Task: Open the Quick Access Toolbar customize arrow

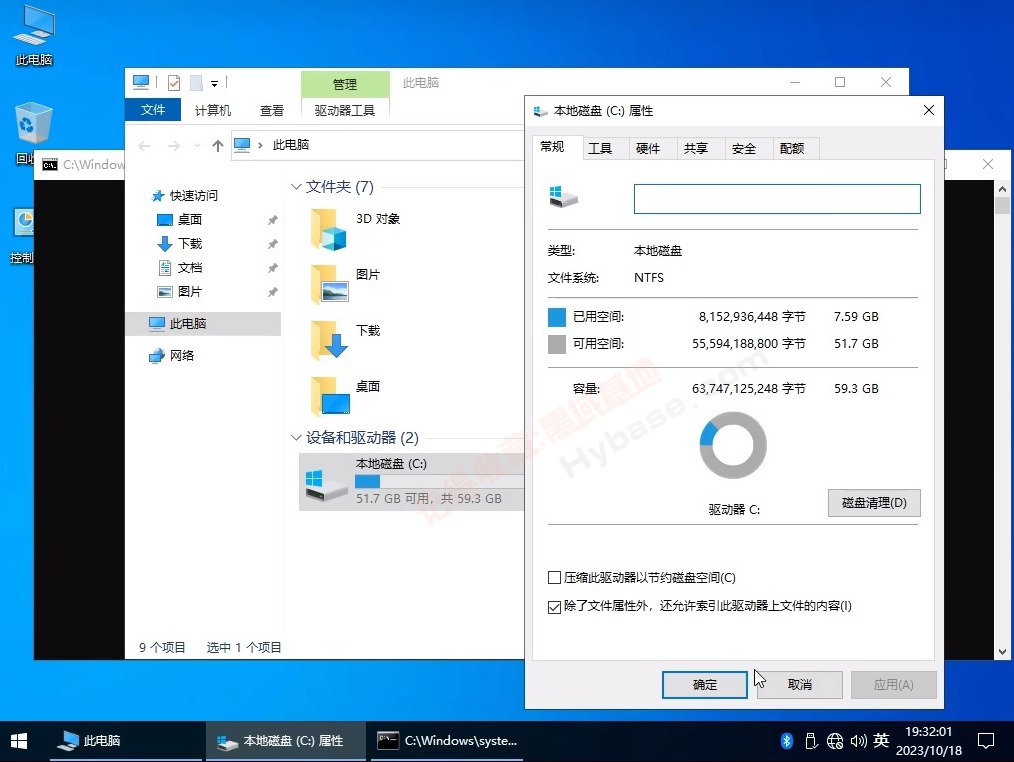Action: [x=215, y=83]
